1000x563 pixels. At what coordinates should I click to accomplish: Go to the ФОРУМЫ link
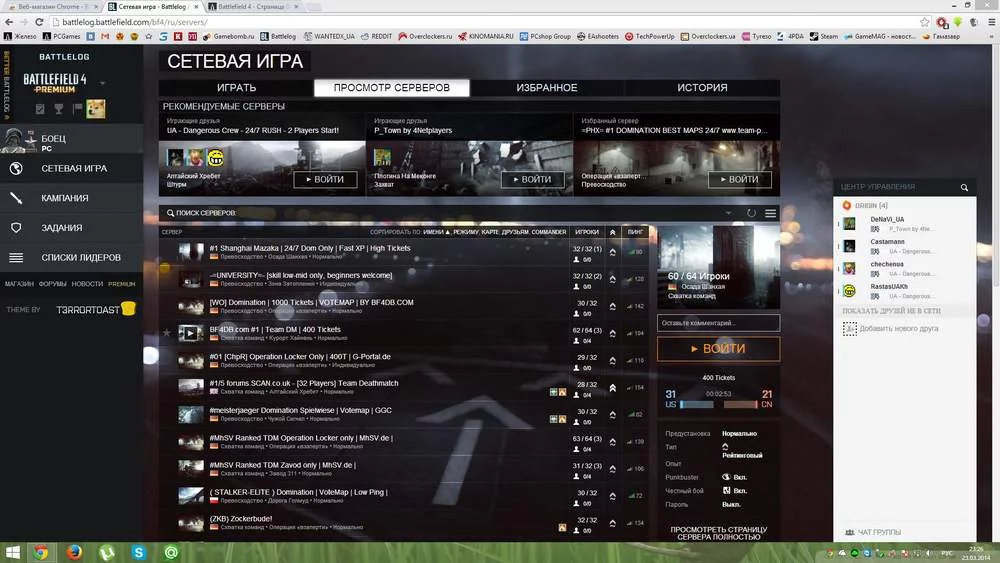pos(52,284)
